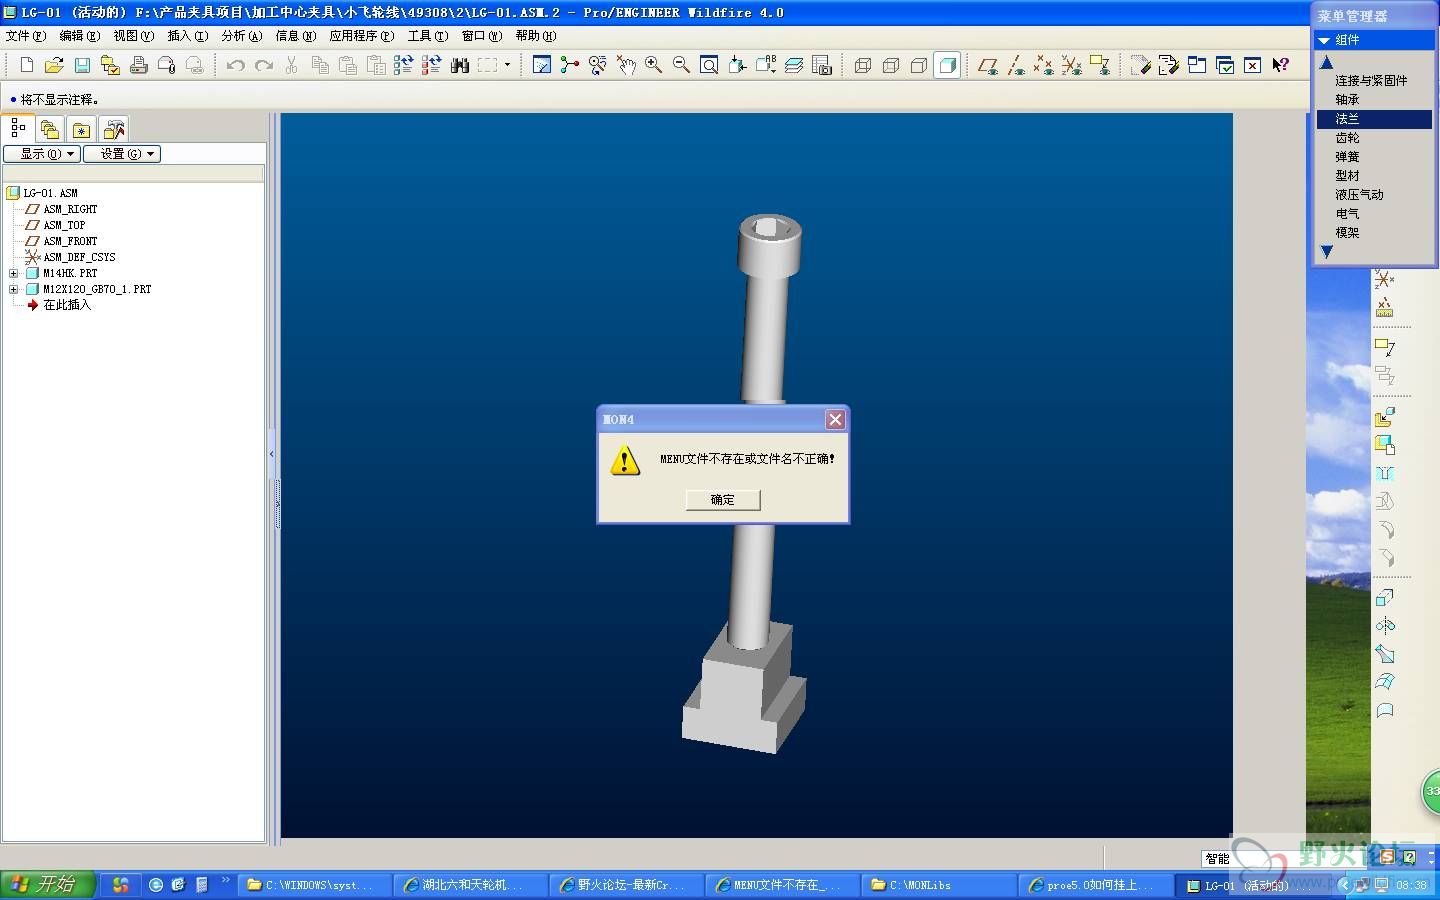Switch to wireframe display style
1440x900 pixels.
pyautogui.click(x=863, y=65)
